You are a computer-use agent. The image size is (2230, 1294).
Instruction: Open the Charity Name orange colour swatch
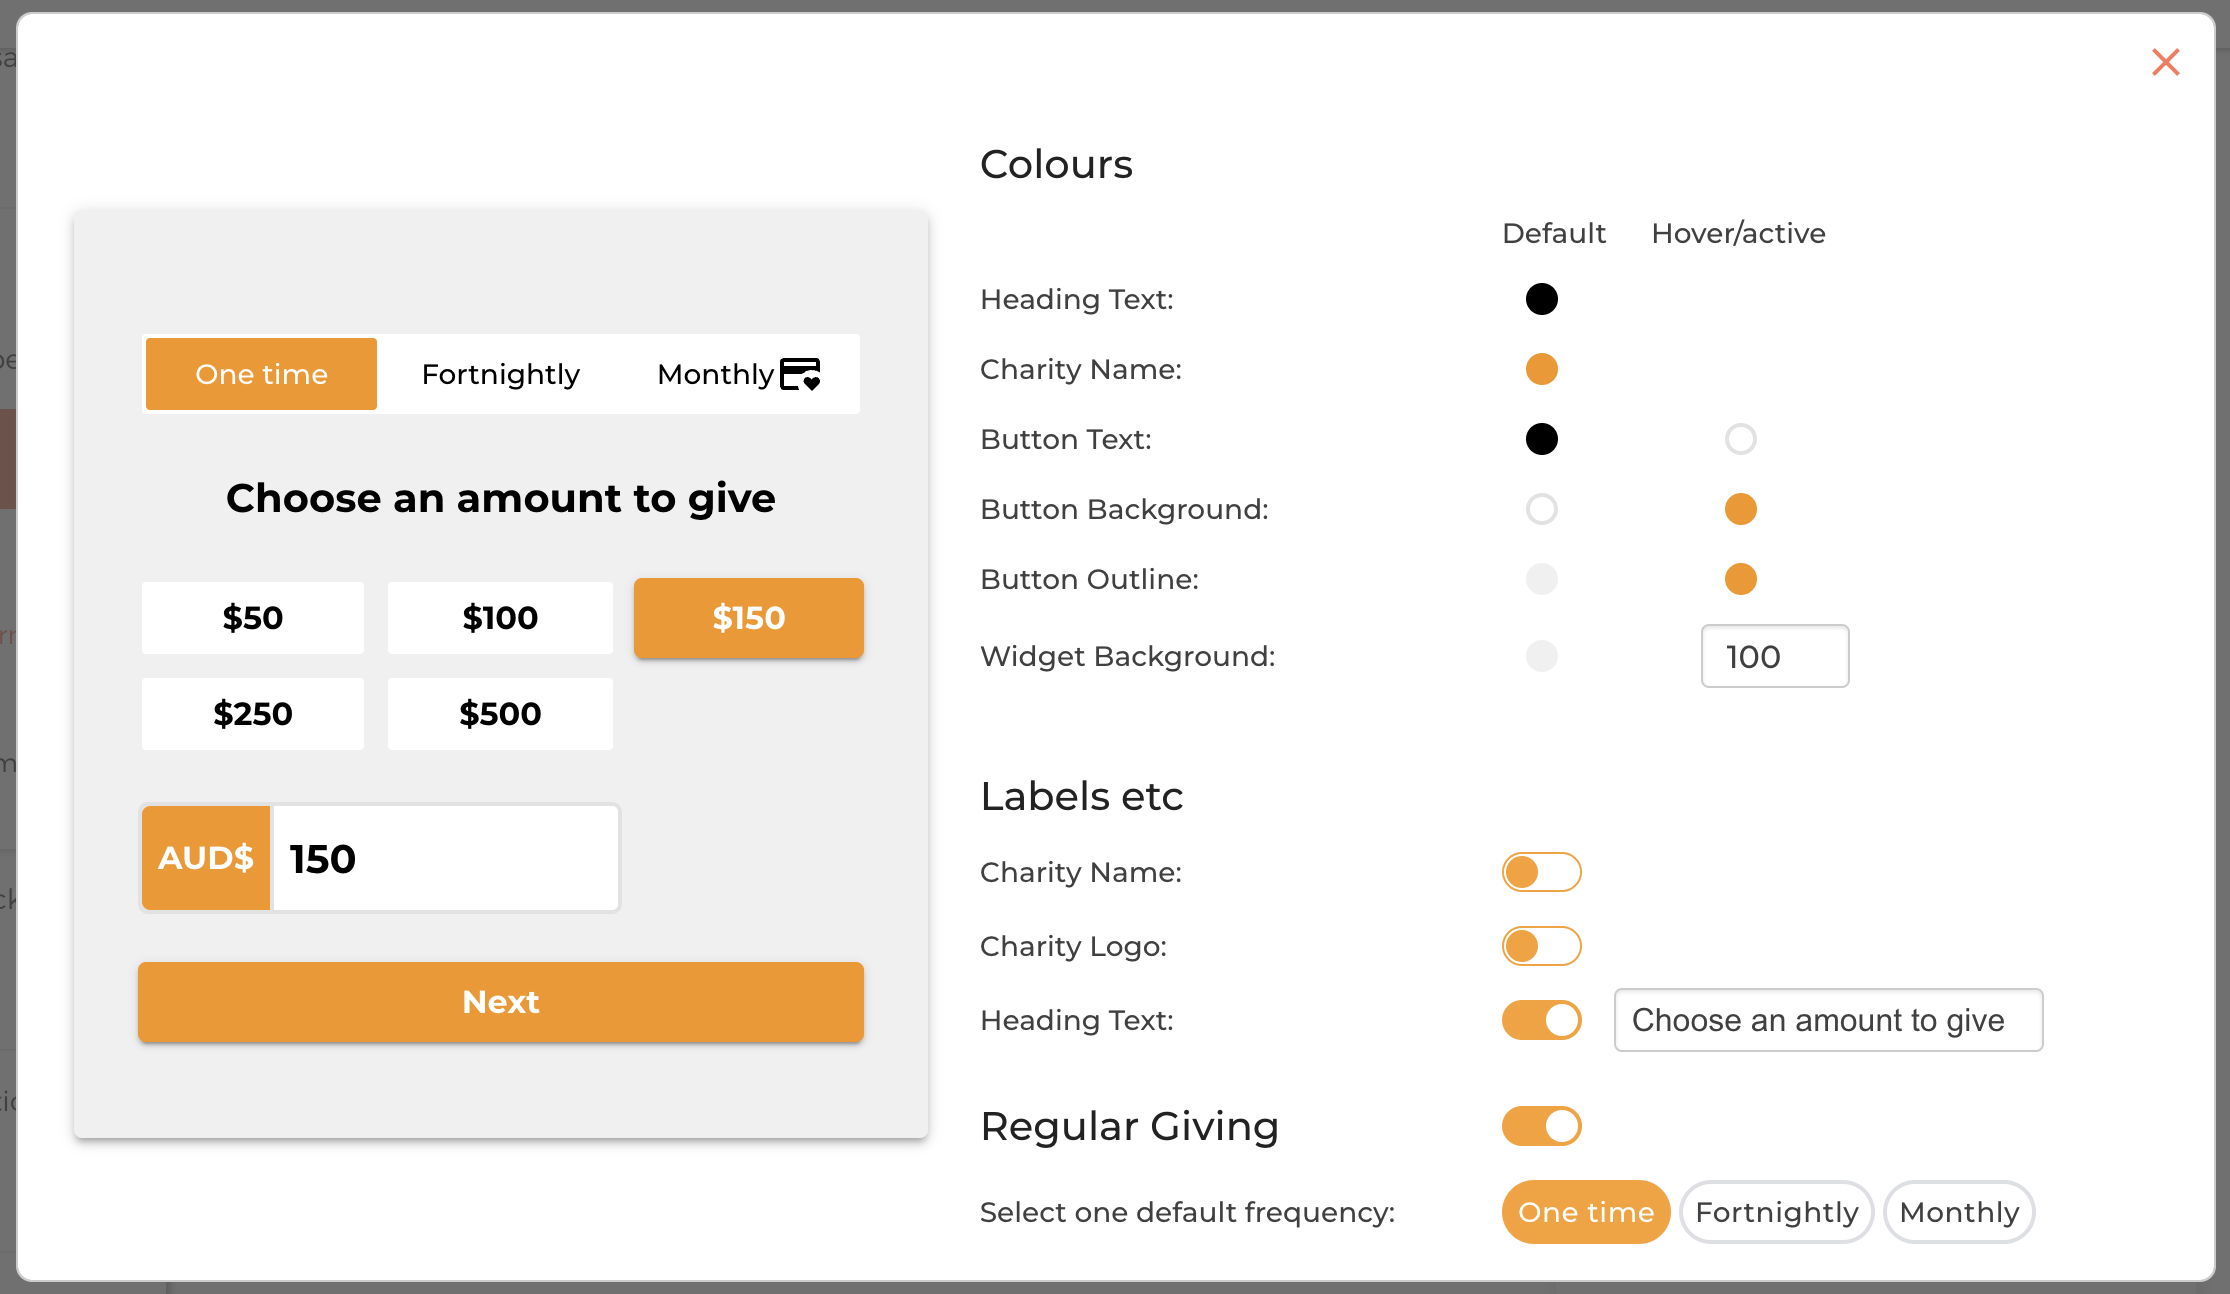click(1541, 369)
